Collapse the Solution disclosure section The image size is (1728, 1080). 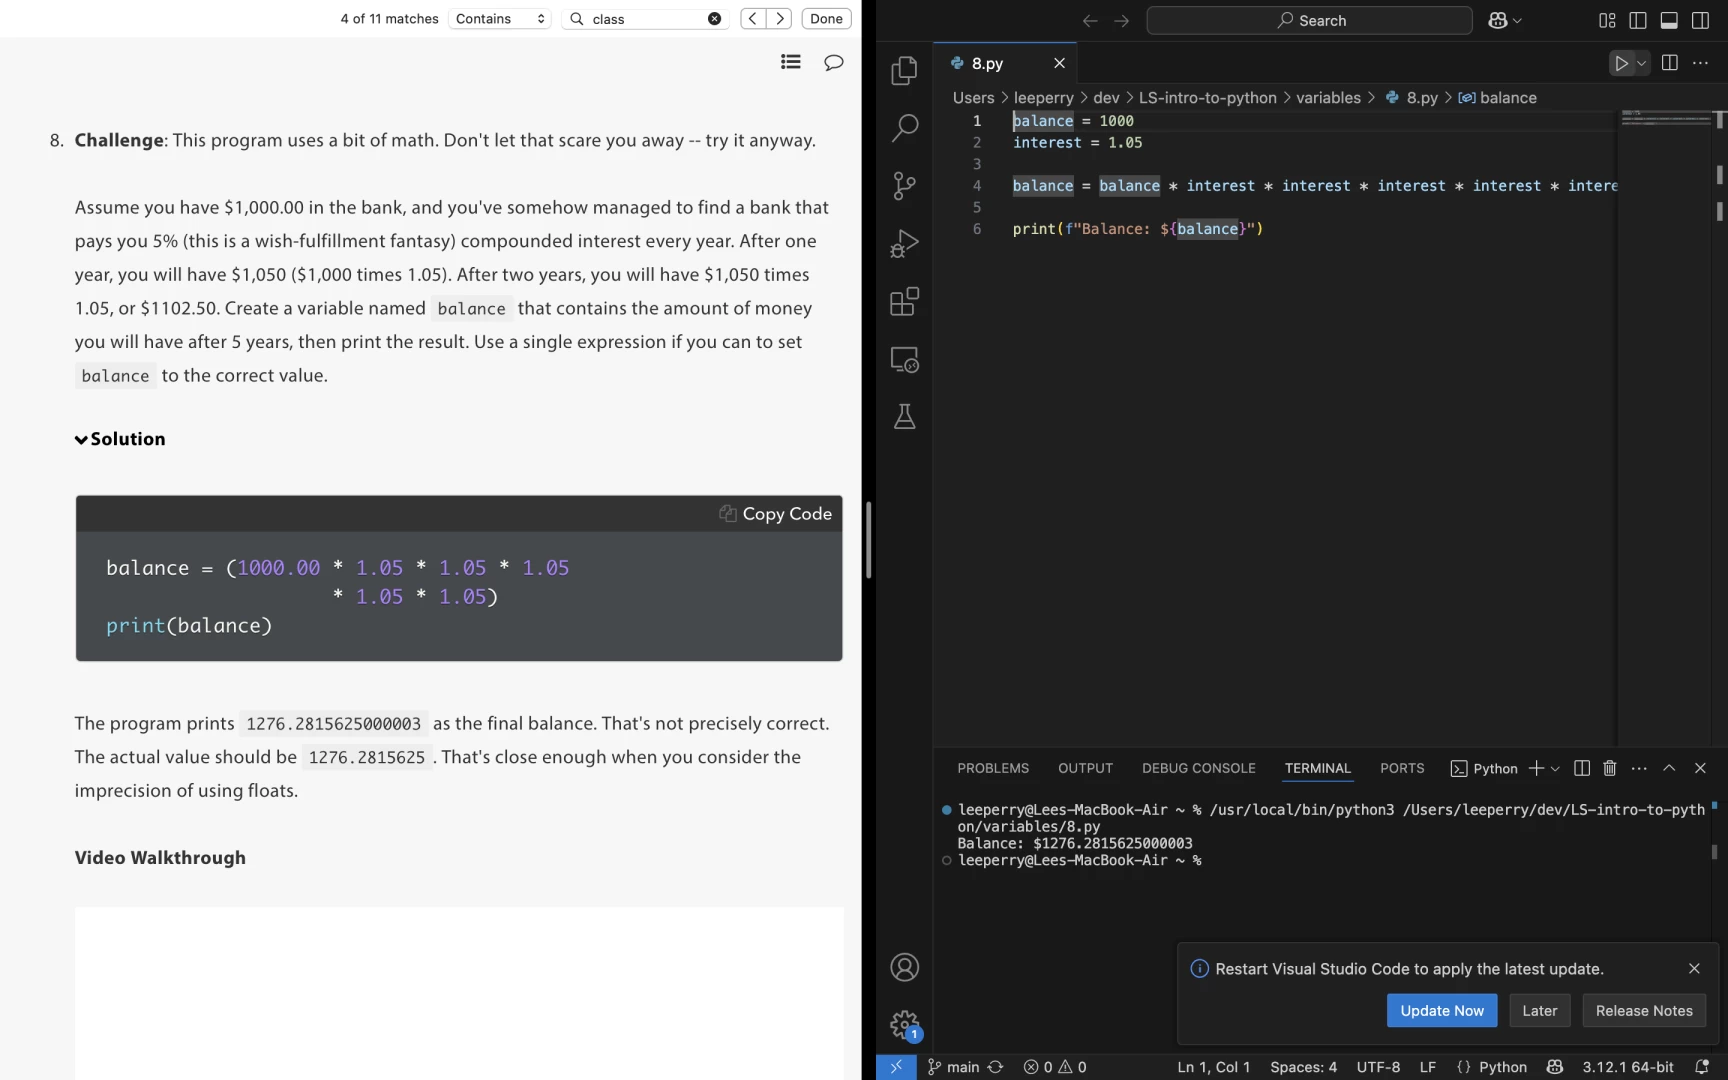(120, 439)
